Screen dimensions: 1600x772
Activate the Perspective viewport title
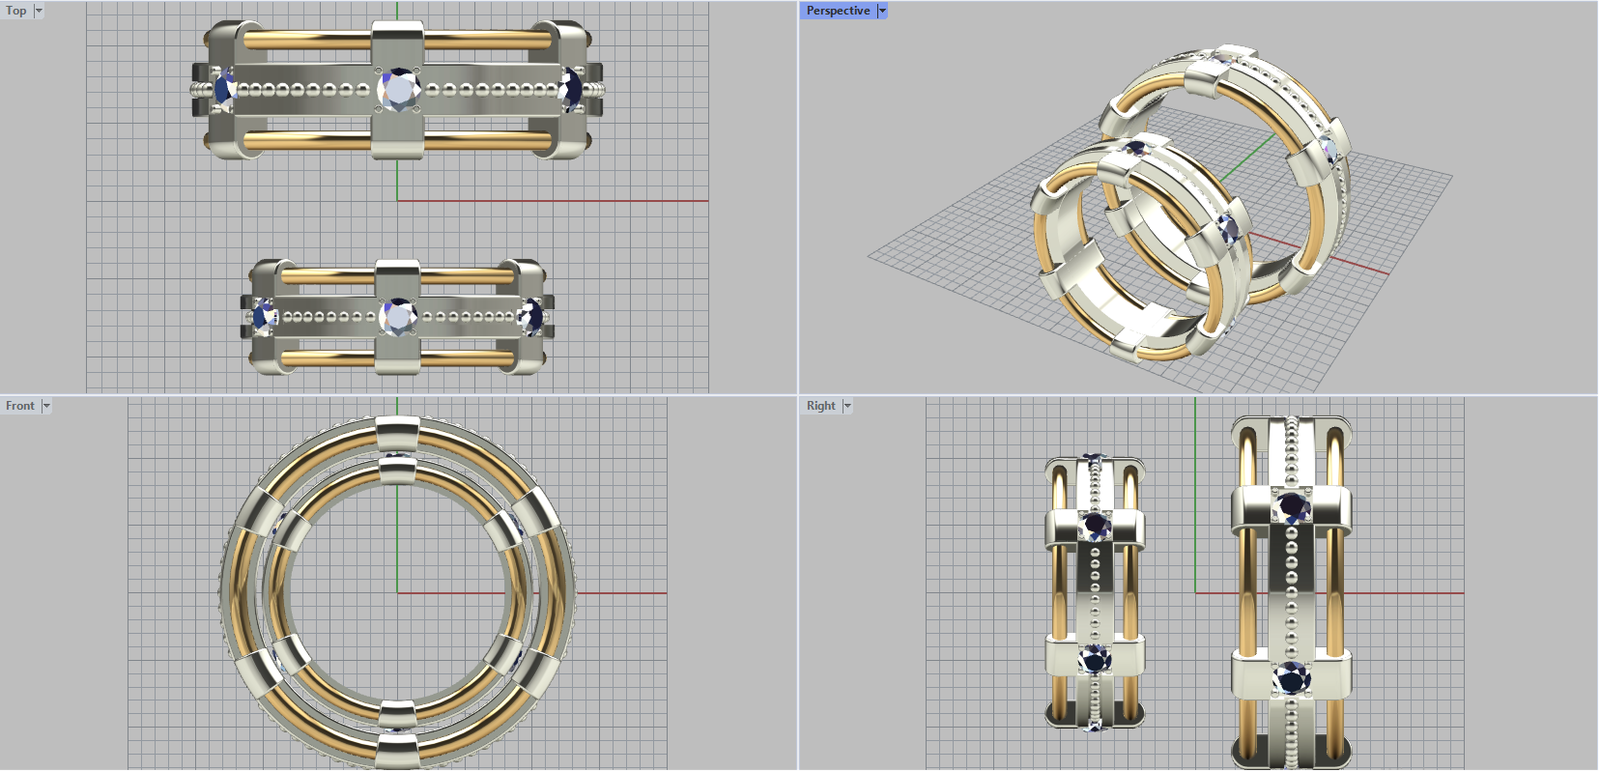point(837,11)
